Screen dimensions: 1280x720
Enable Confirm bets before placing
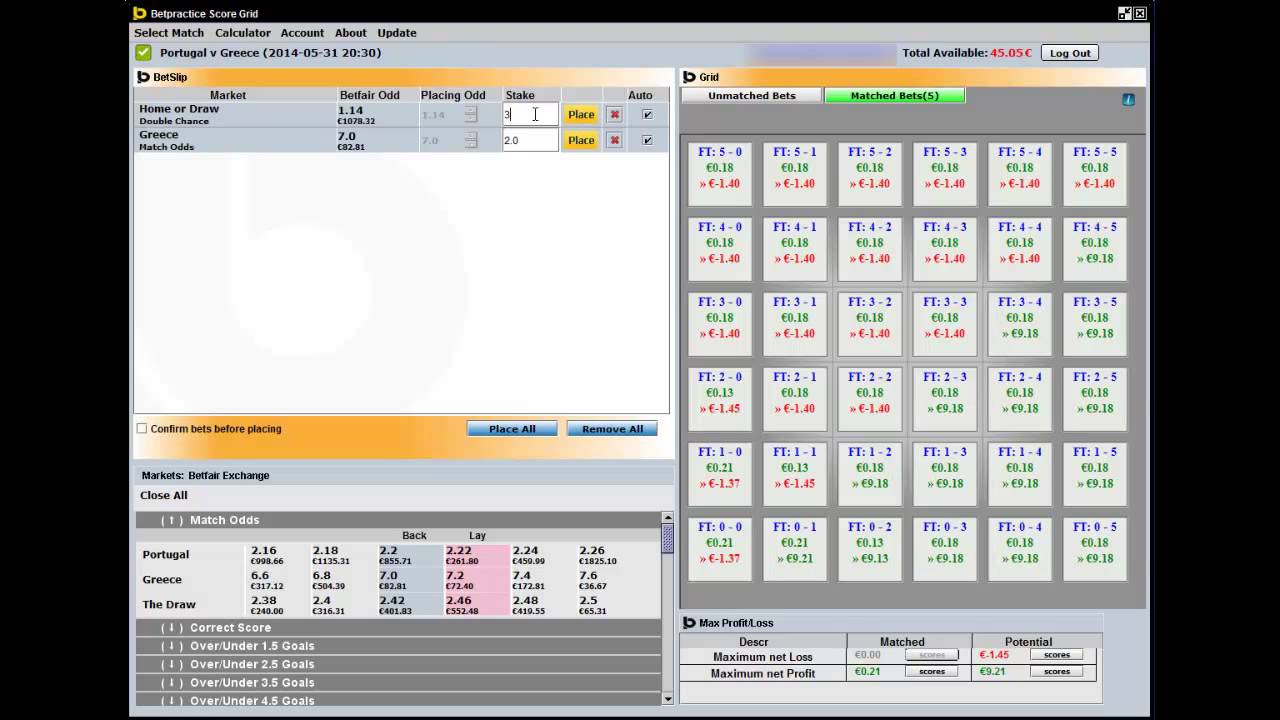coord(142,429)
